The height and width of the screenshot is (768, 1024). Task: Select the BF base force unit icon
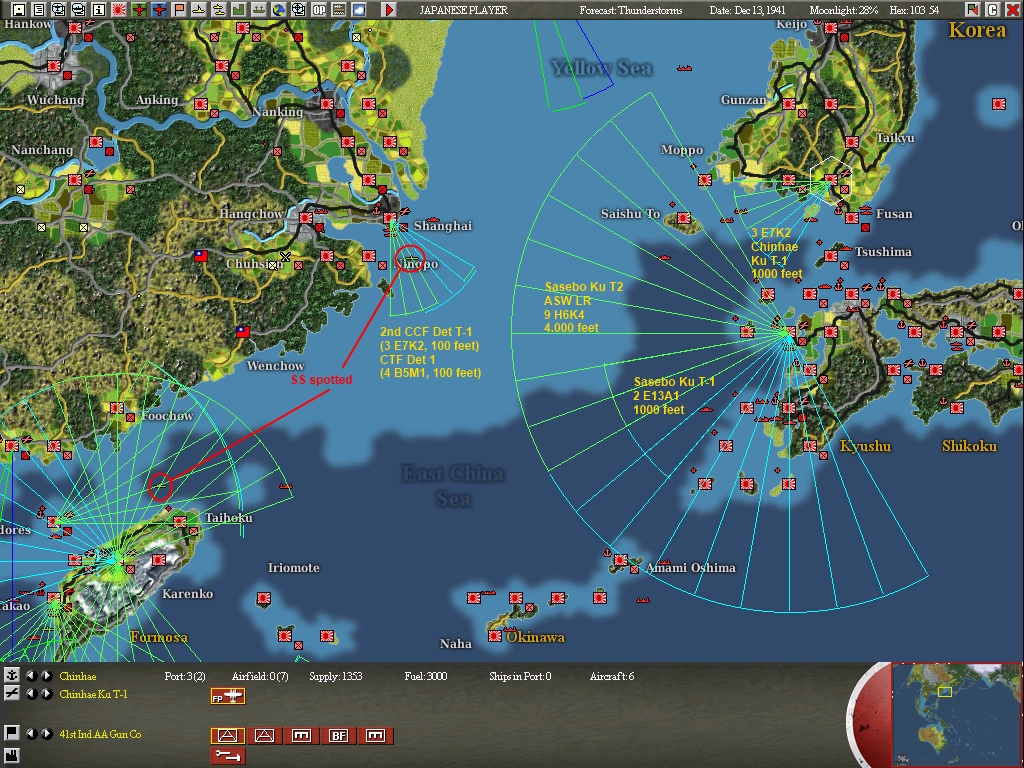pos(338,735)
